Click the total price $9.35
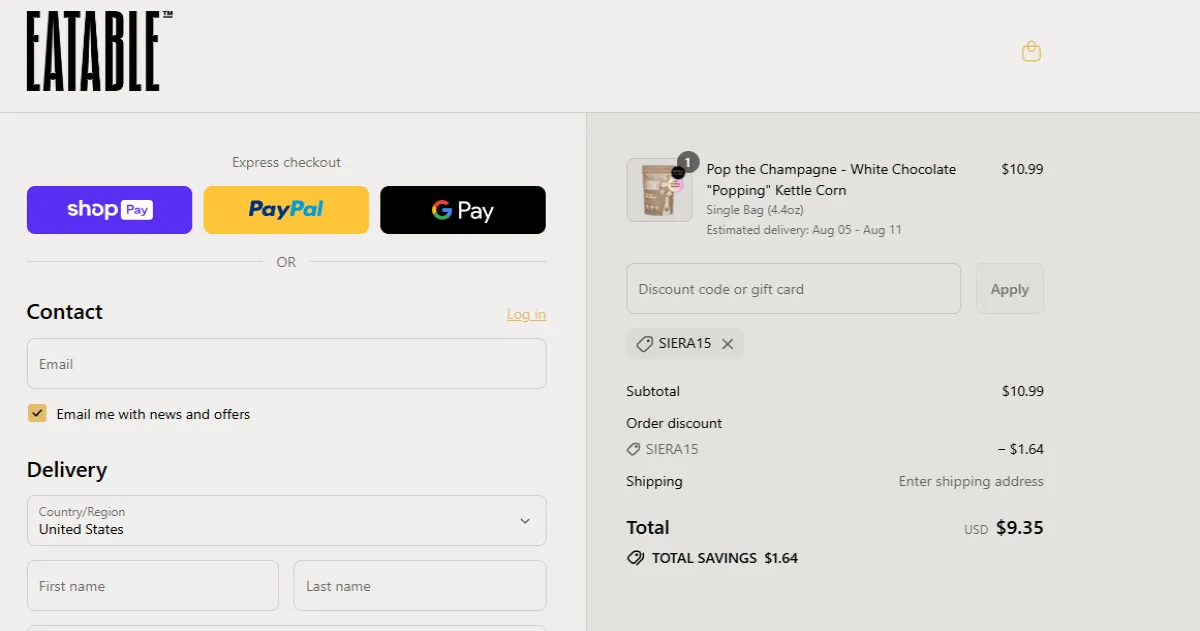The image size is (1200, 631). pos(1020,527)
